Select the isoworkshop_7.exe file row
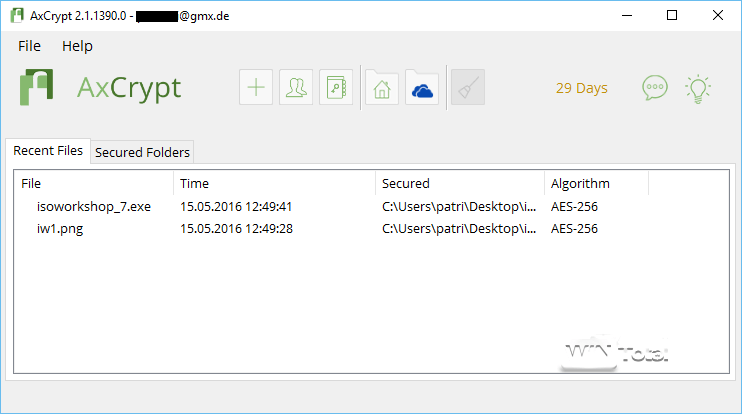The width and height of the screenshot is (742, 414). 93,207
